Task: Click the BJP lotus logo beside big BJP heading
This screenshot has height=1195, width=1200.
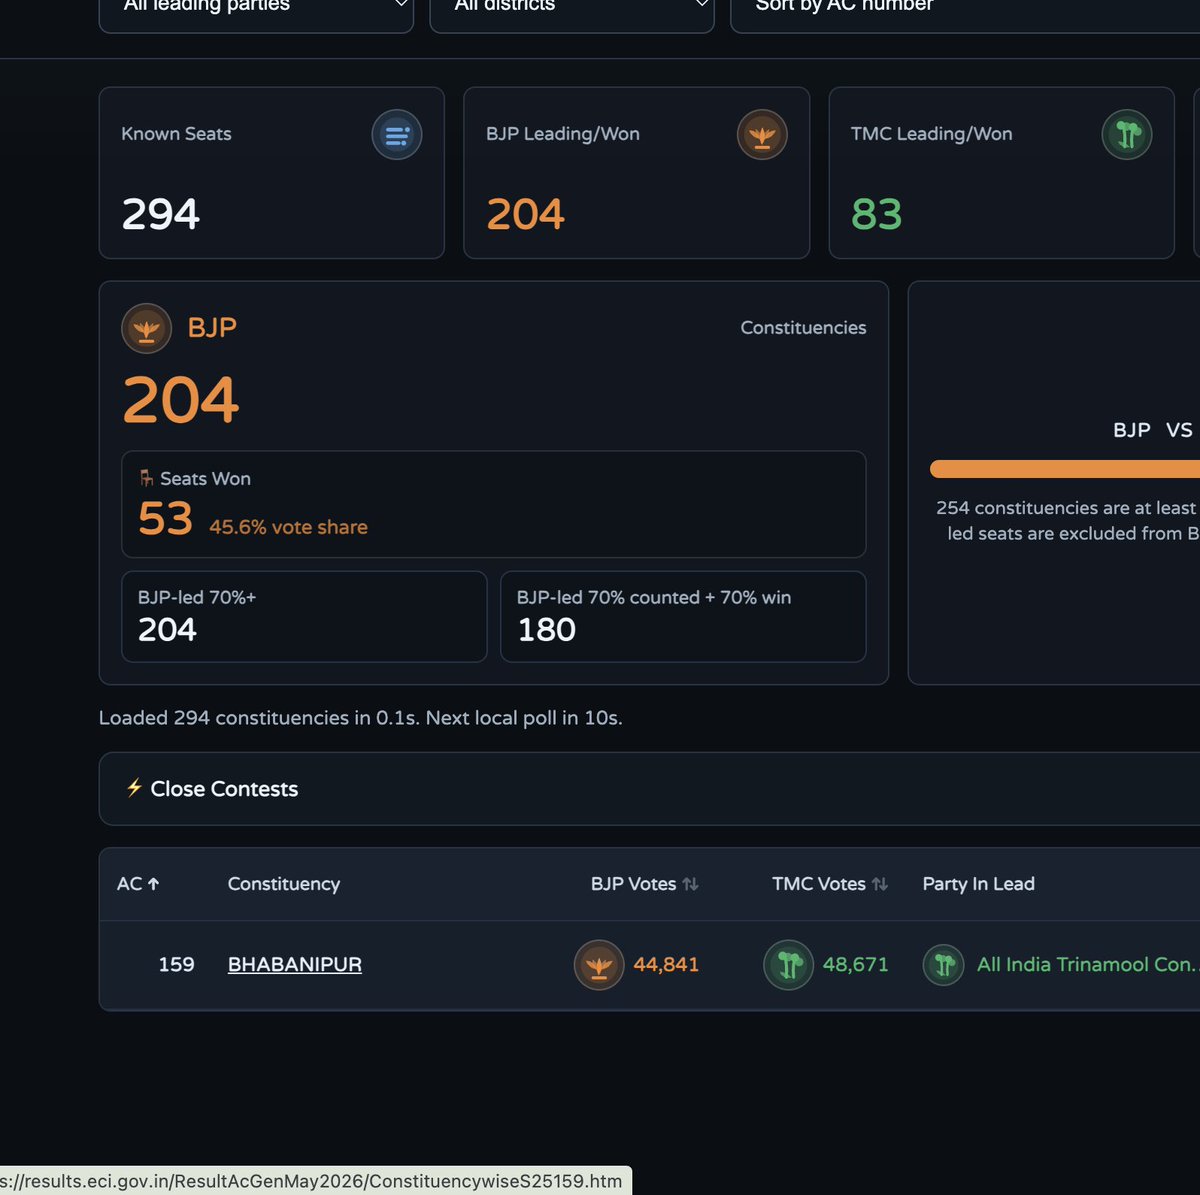Action: pyautogui.click(x=147, y=328)
